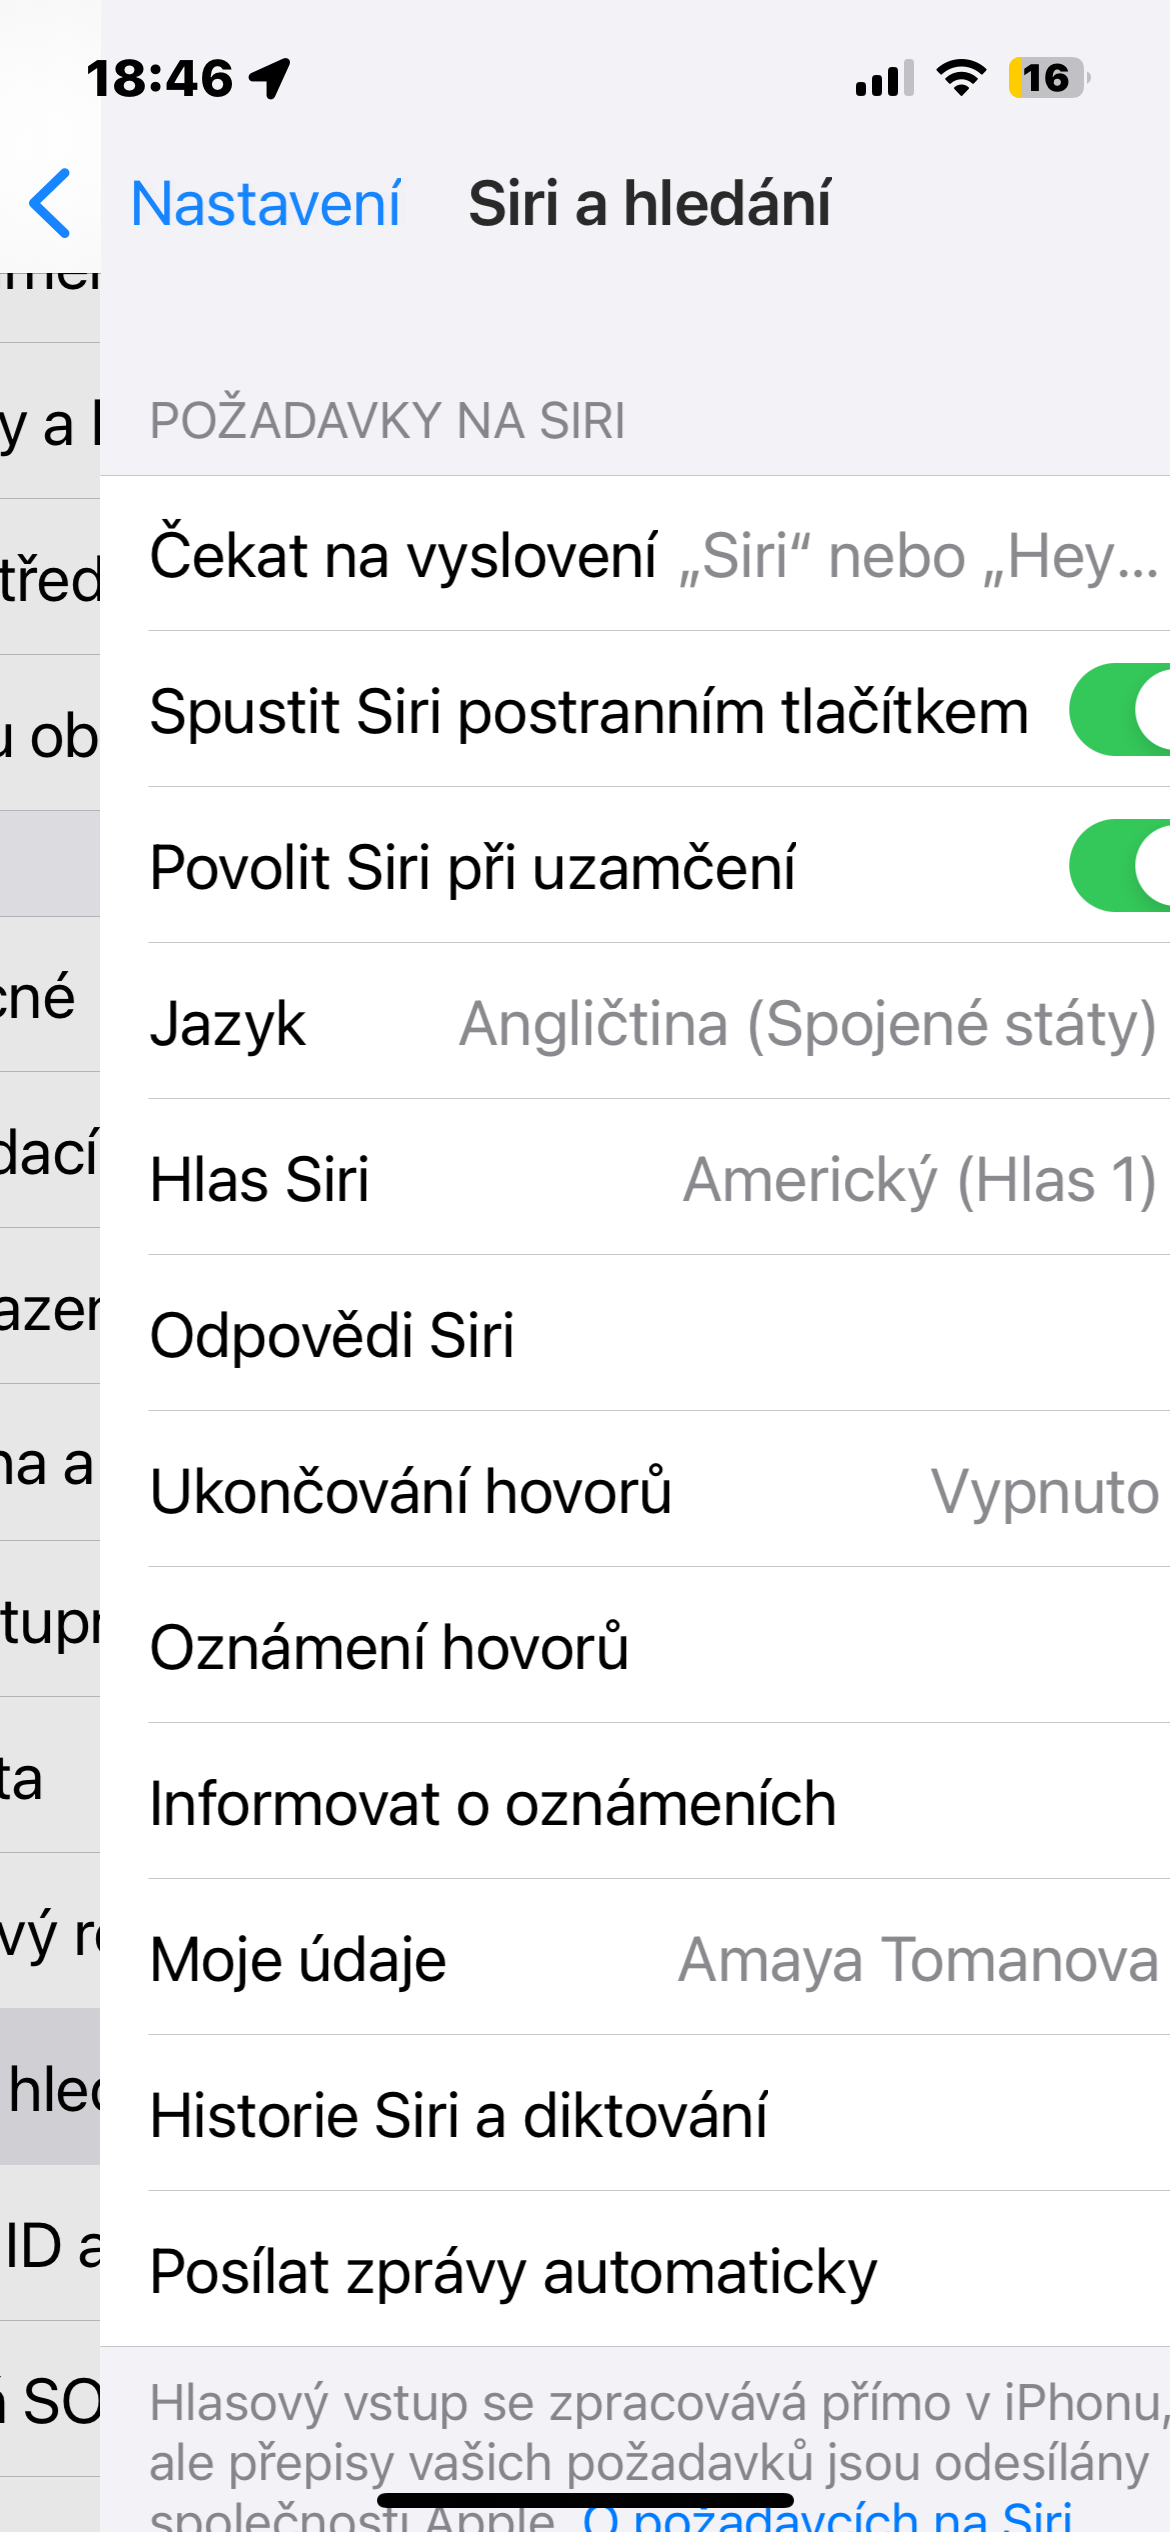Open Historie Siri a diktování

[655, 2115]
